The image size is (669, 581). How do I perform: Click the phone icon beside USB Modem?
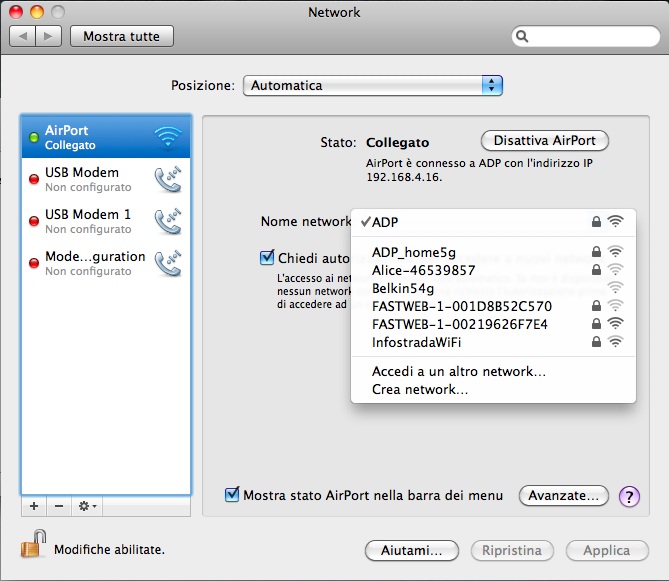click(168, 180)
